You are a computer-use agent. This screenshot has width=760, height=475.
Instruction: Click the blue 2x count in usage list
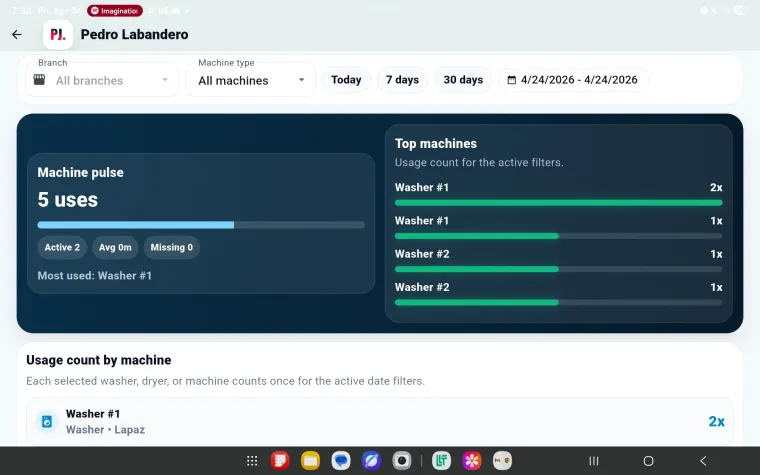[716, 421]
